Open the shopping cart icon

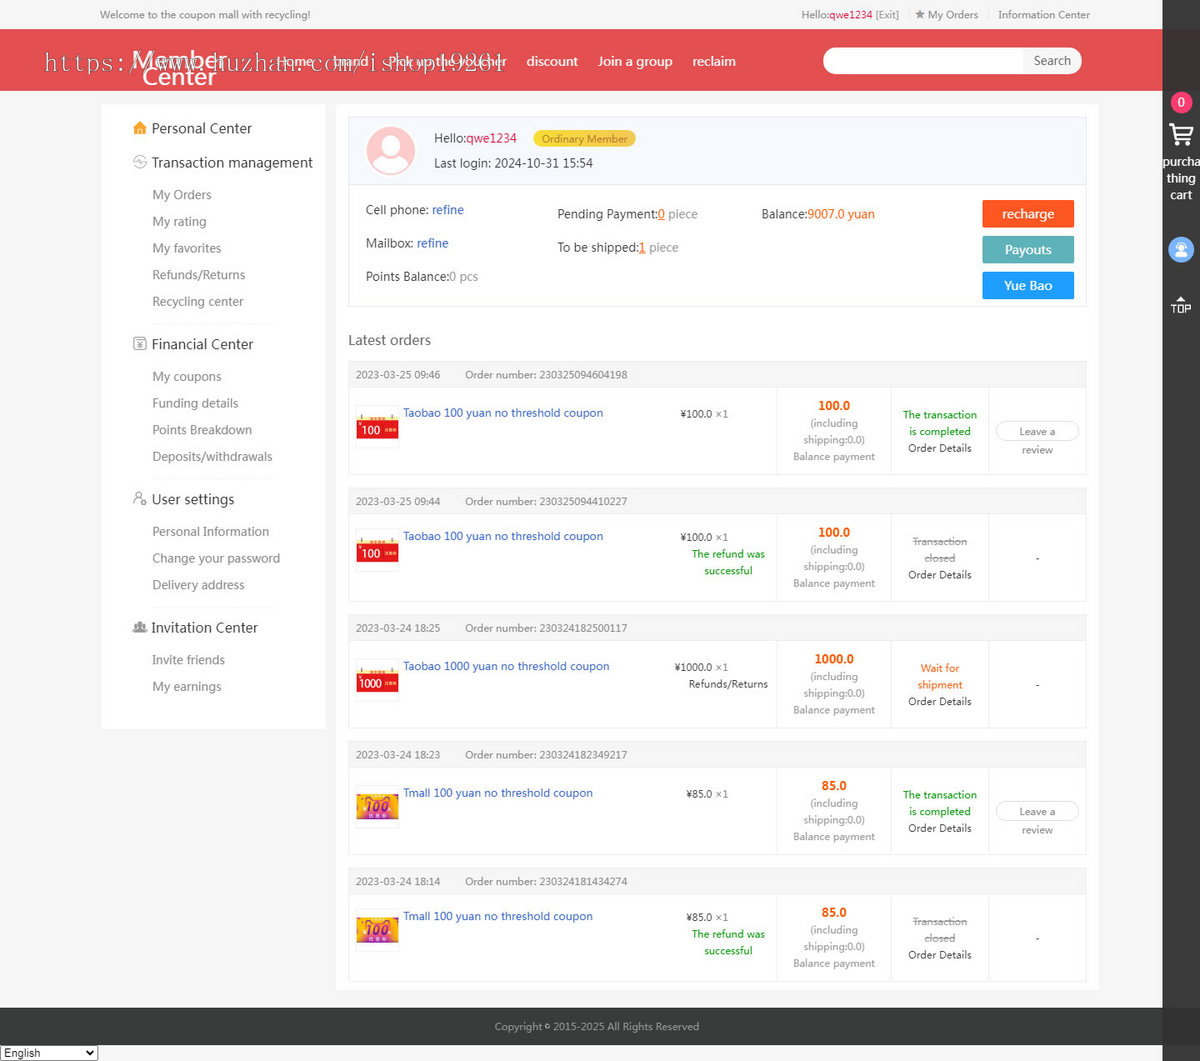click(x=1181, y=135)
